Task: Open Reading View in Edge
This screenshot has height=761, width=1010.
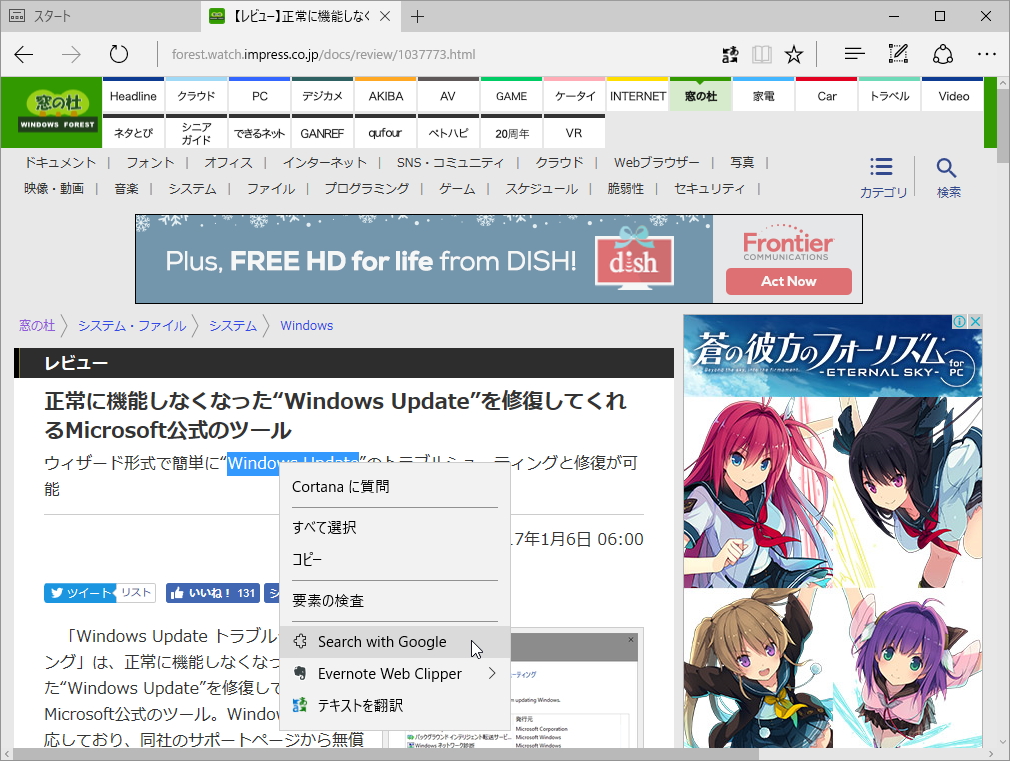Action: [x=762, y=54]
